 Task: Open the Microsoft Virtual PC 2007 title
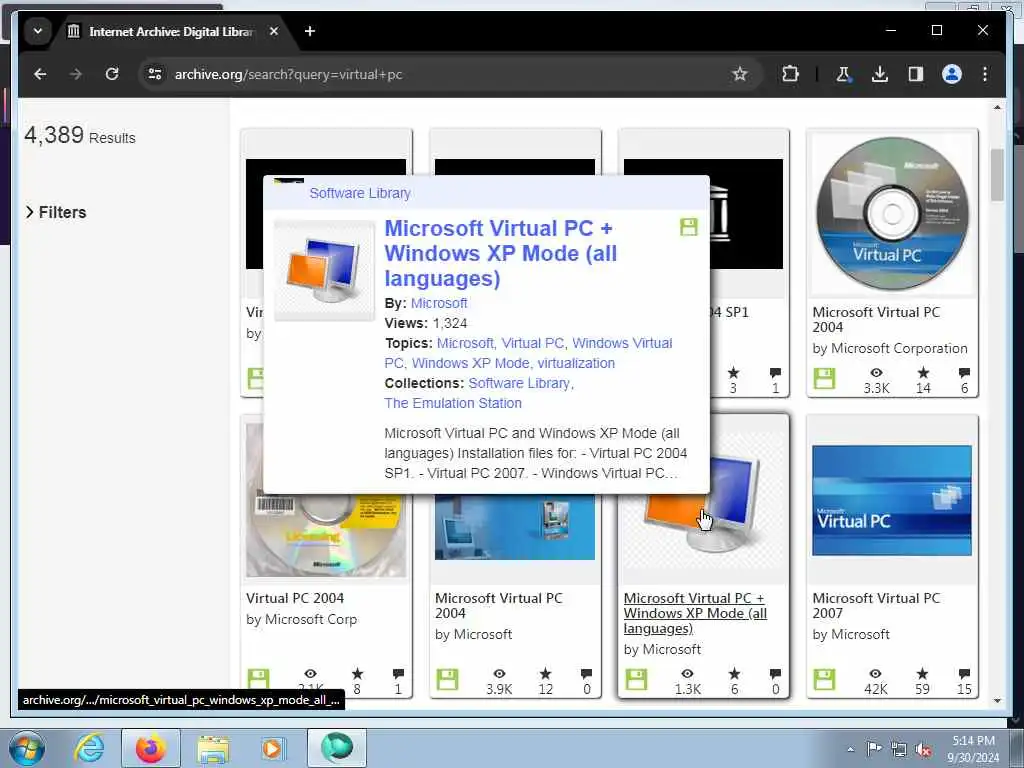click(876, 605)
